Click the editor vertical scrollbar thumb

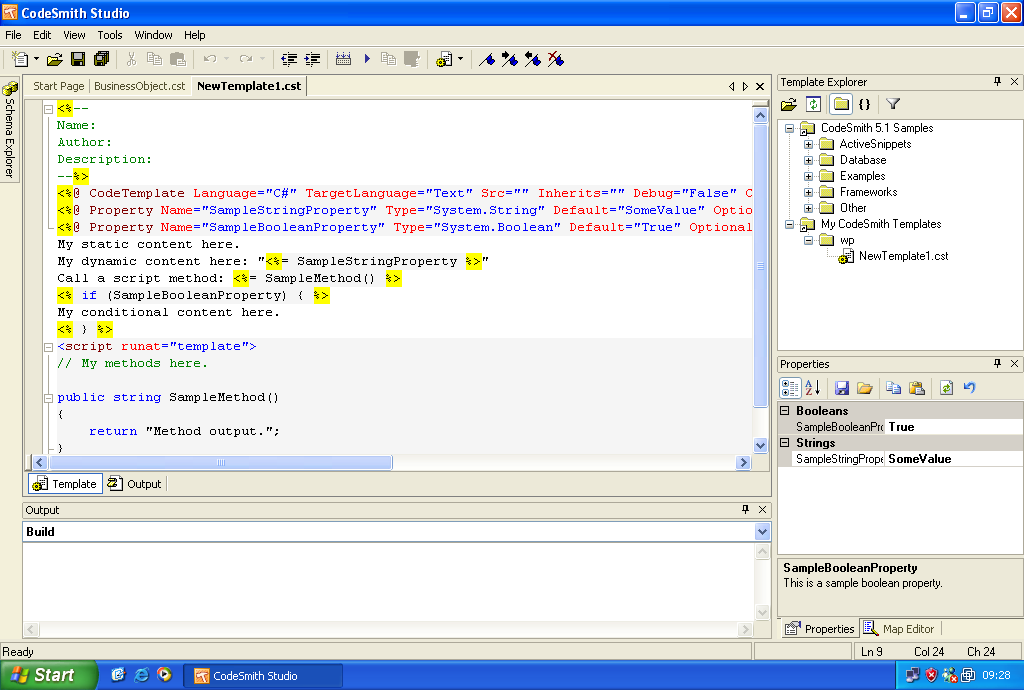tap(760, 266)
